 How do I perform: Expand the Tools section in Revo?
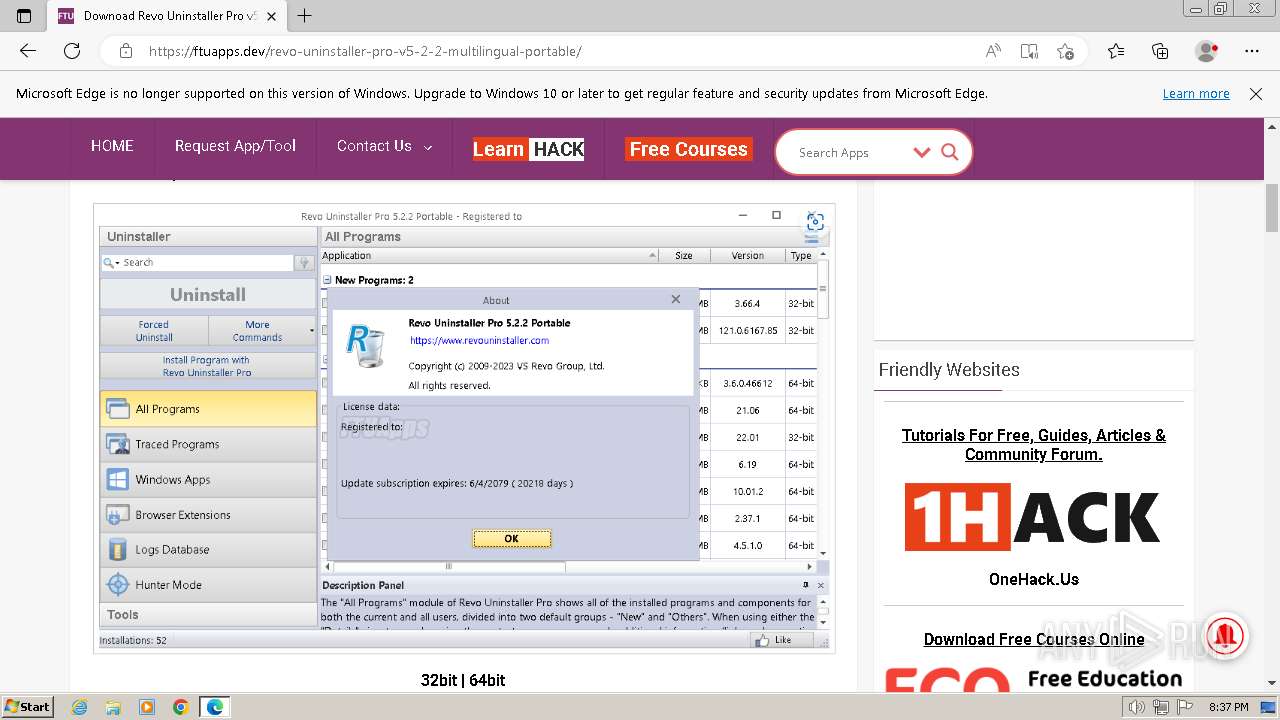coord(208,614)
